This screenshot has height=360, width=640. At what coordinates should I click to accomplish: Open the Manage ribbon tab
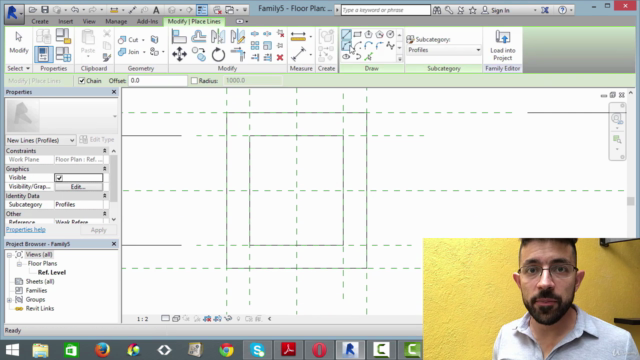tap(116, 21)
